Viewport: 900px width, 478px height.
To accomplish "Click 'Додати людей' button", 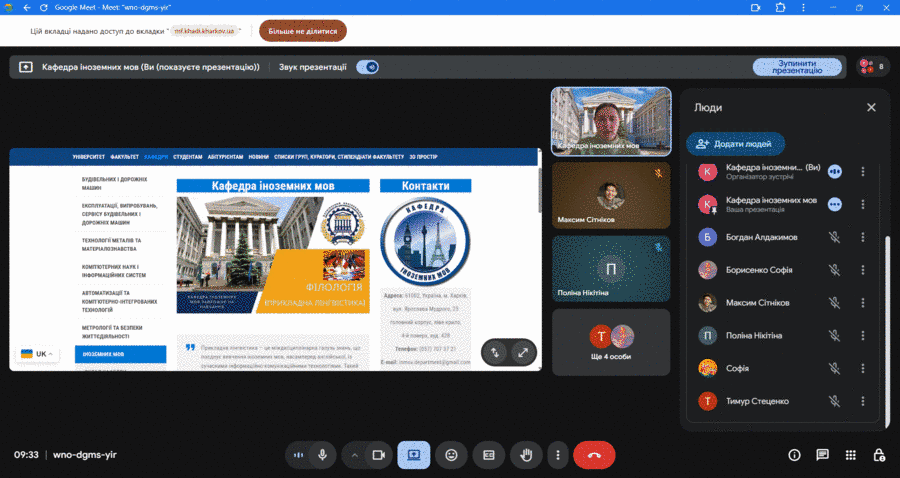I will pos(735,144).
